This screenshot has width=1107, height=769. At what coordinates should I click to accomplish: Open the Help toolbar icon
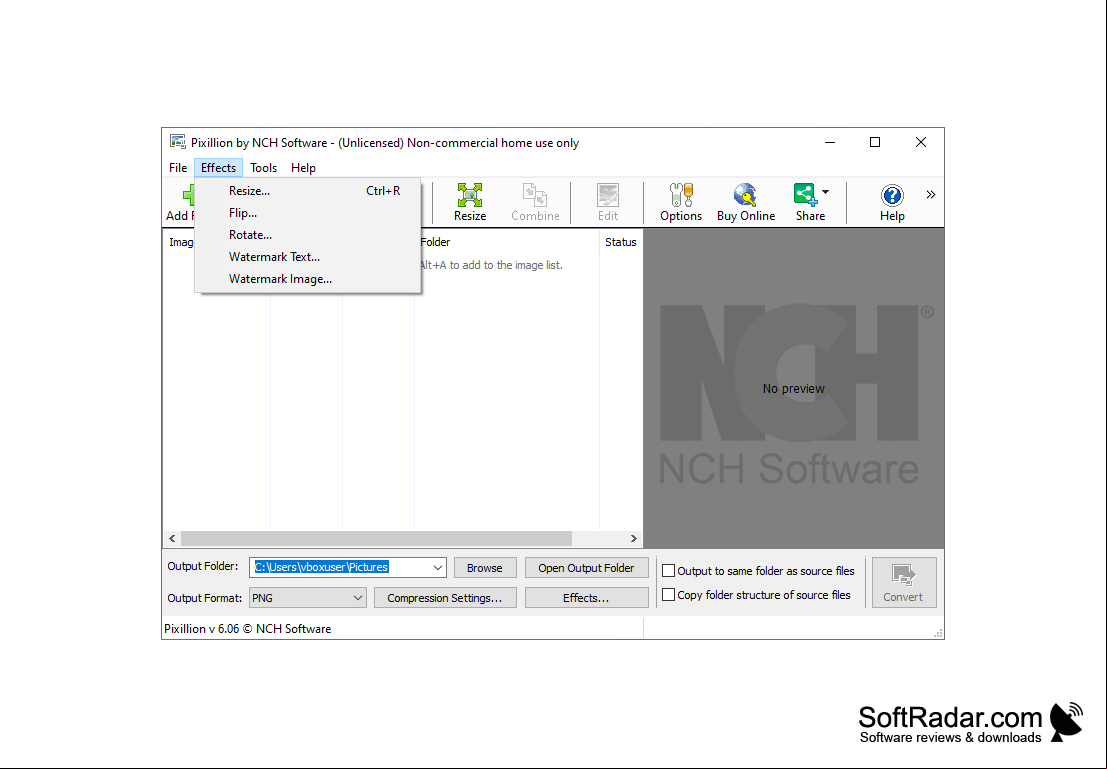[x=892, y=202]
